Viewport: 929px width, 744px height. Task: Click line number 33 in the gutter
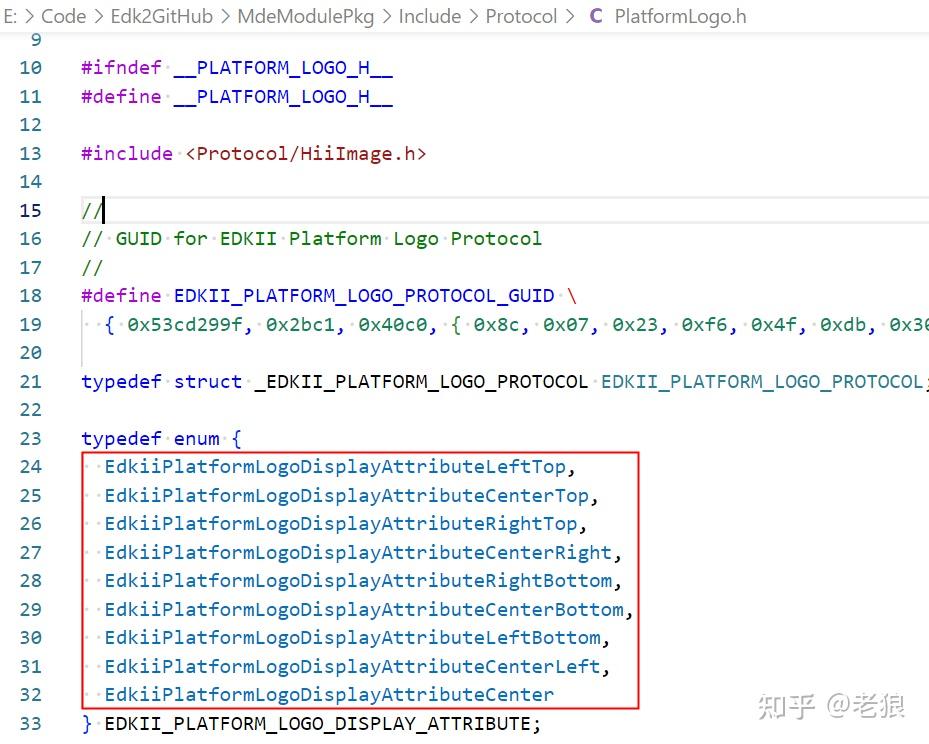(x=30, y=722)
